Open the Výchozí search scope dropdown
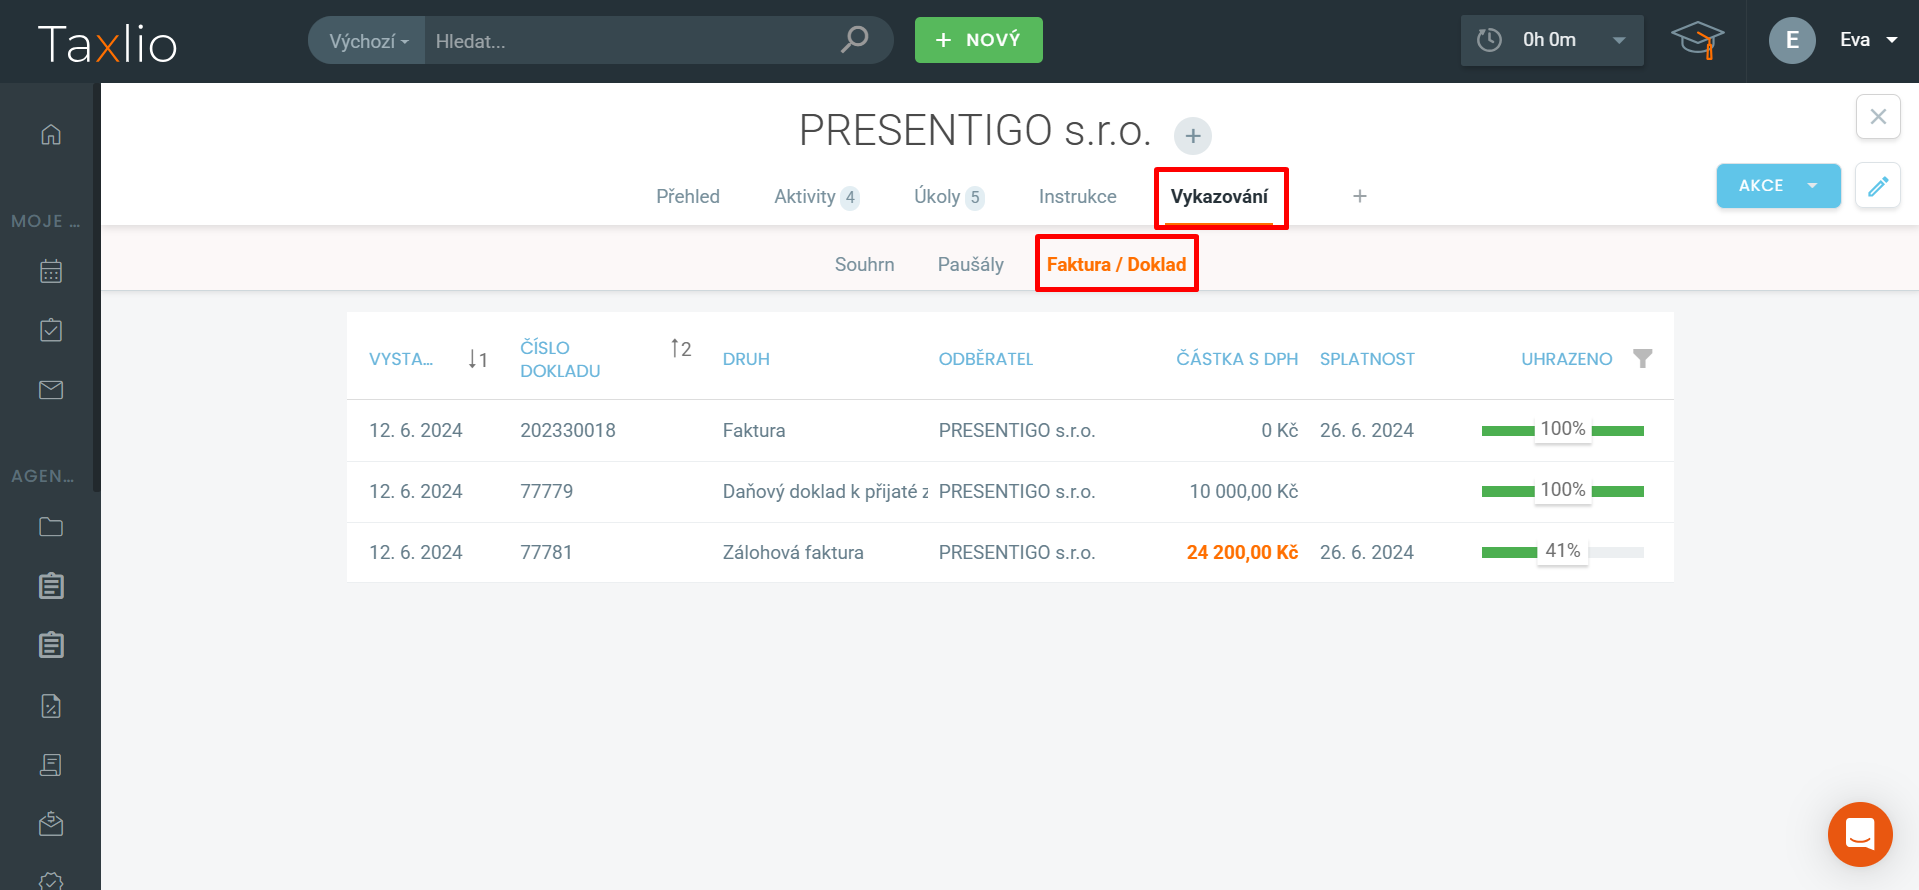This screenshot has height=890, width=1919. 368,41
